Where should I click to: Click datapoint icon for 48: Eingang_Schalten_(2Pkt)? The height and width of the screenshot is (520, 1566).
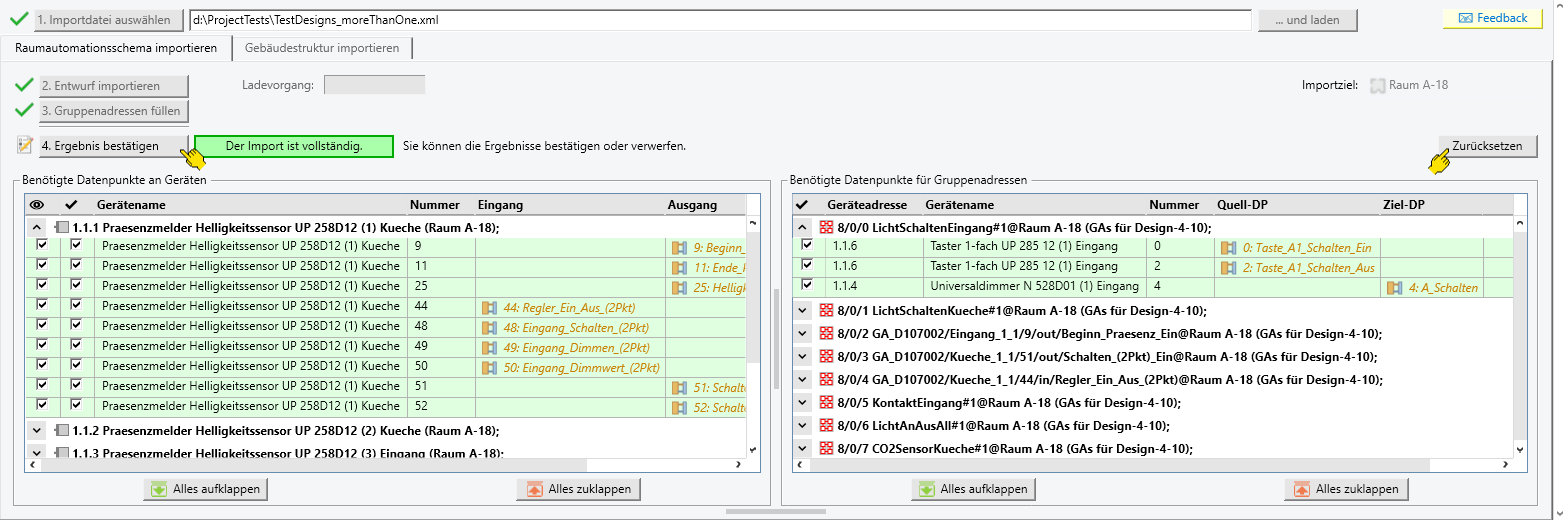point(489,327)
